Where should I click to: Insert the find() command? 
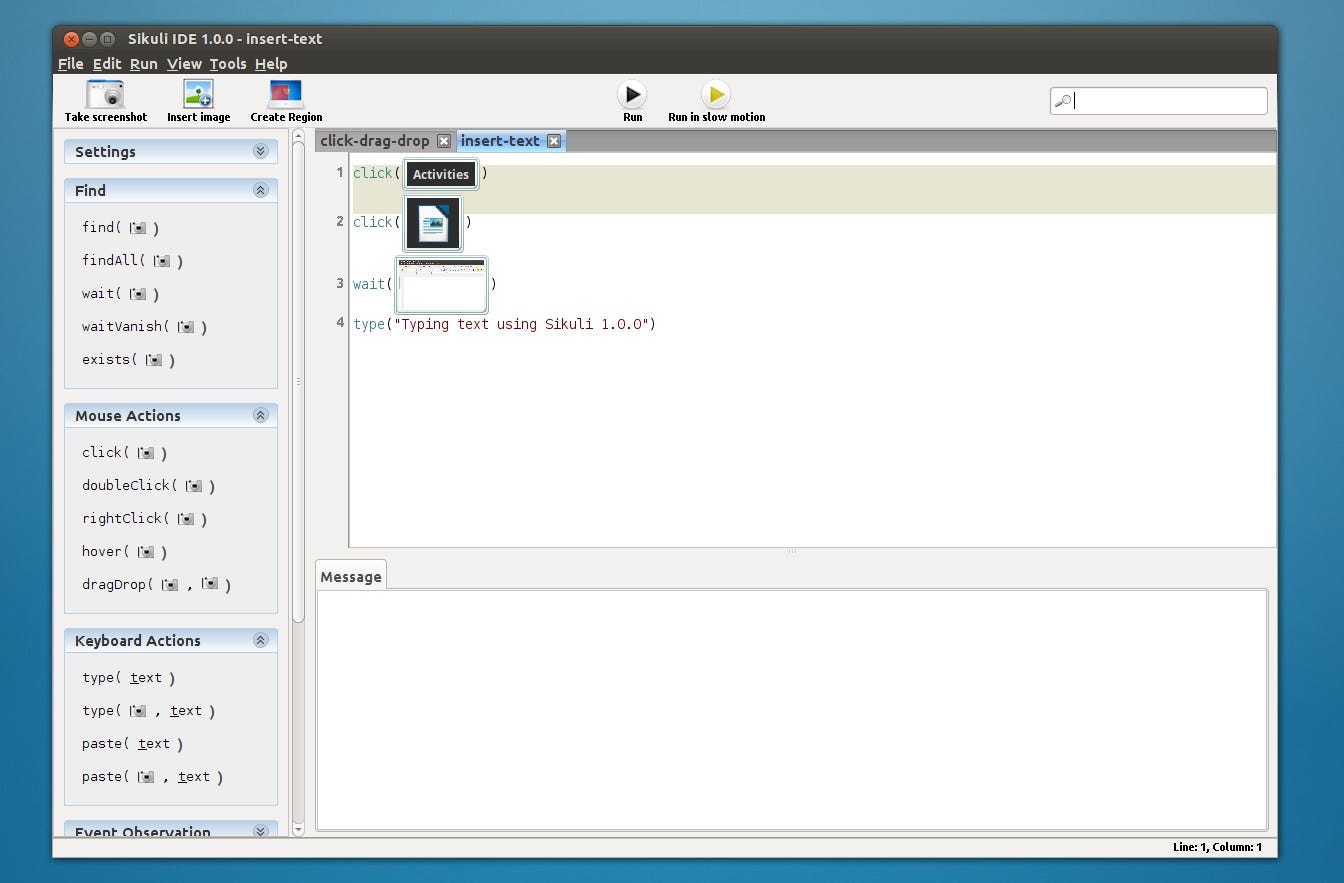(x=120, y=228)
